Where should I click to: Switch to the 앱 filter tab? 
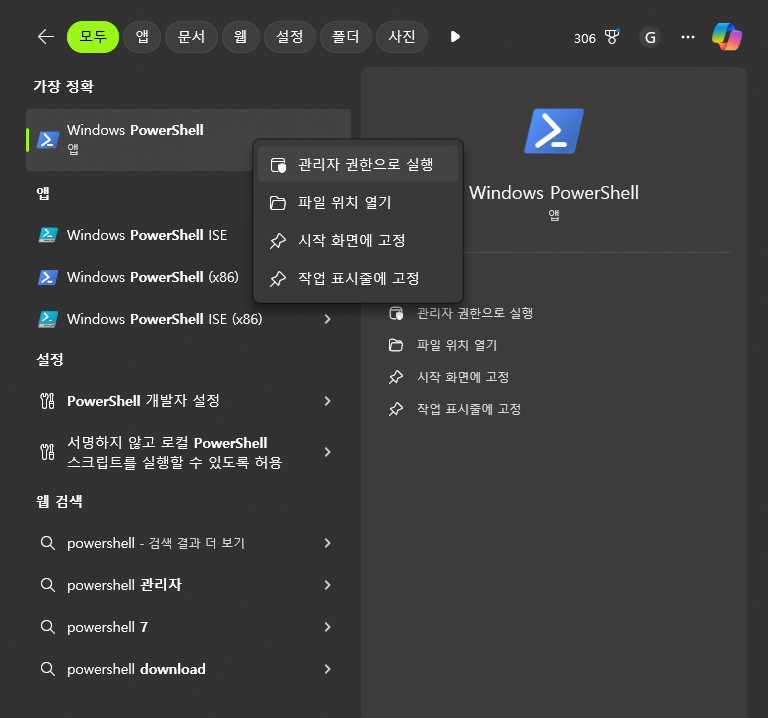click(x=142, y=37)
